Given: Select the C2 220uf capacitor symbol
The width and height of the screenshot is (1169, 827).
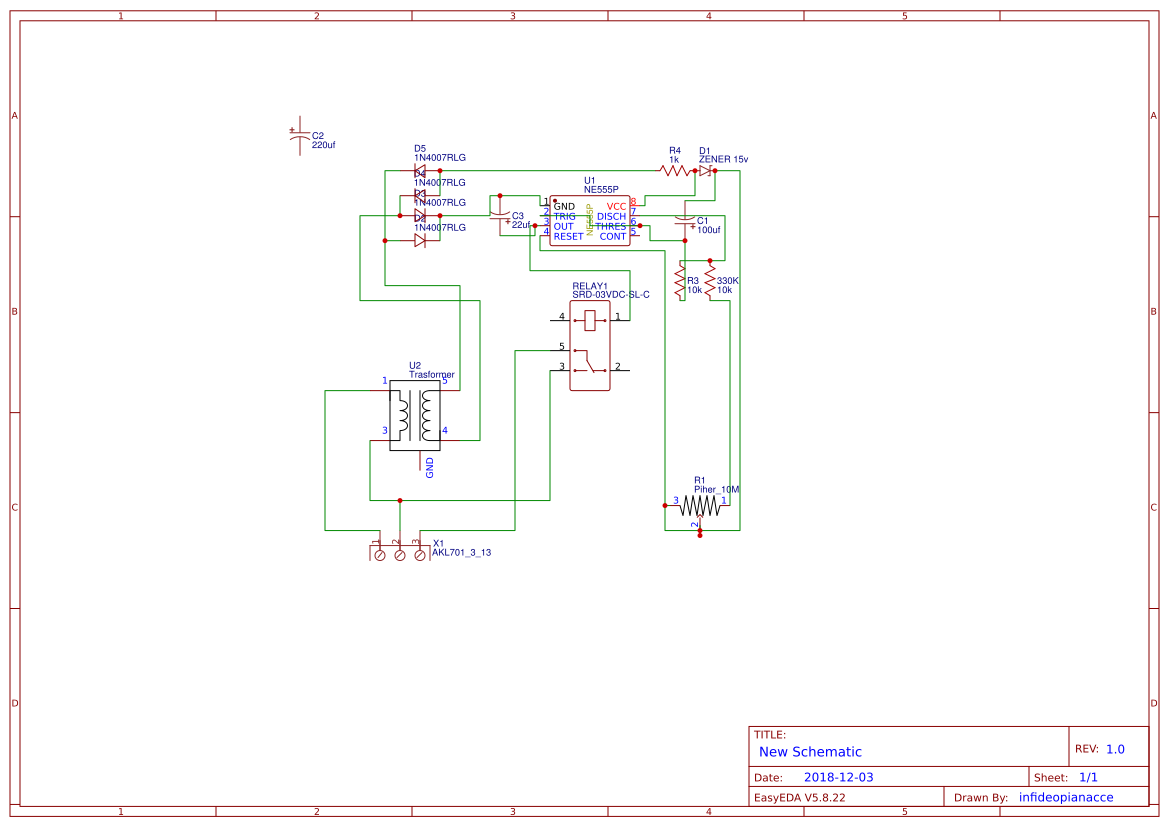Looking at the screenshot, I should pyautogui.click(x=300, y=136).
